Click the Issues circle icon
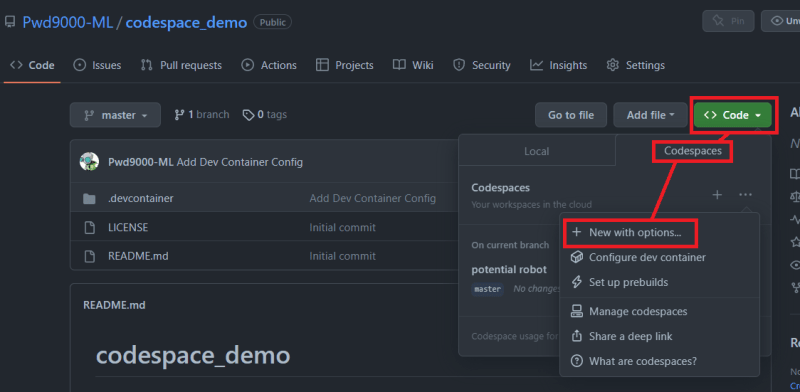 [80, 65]
